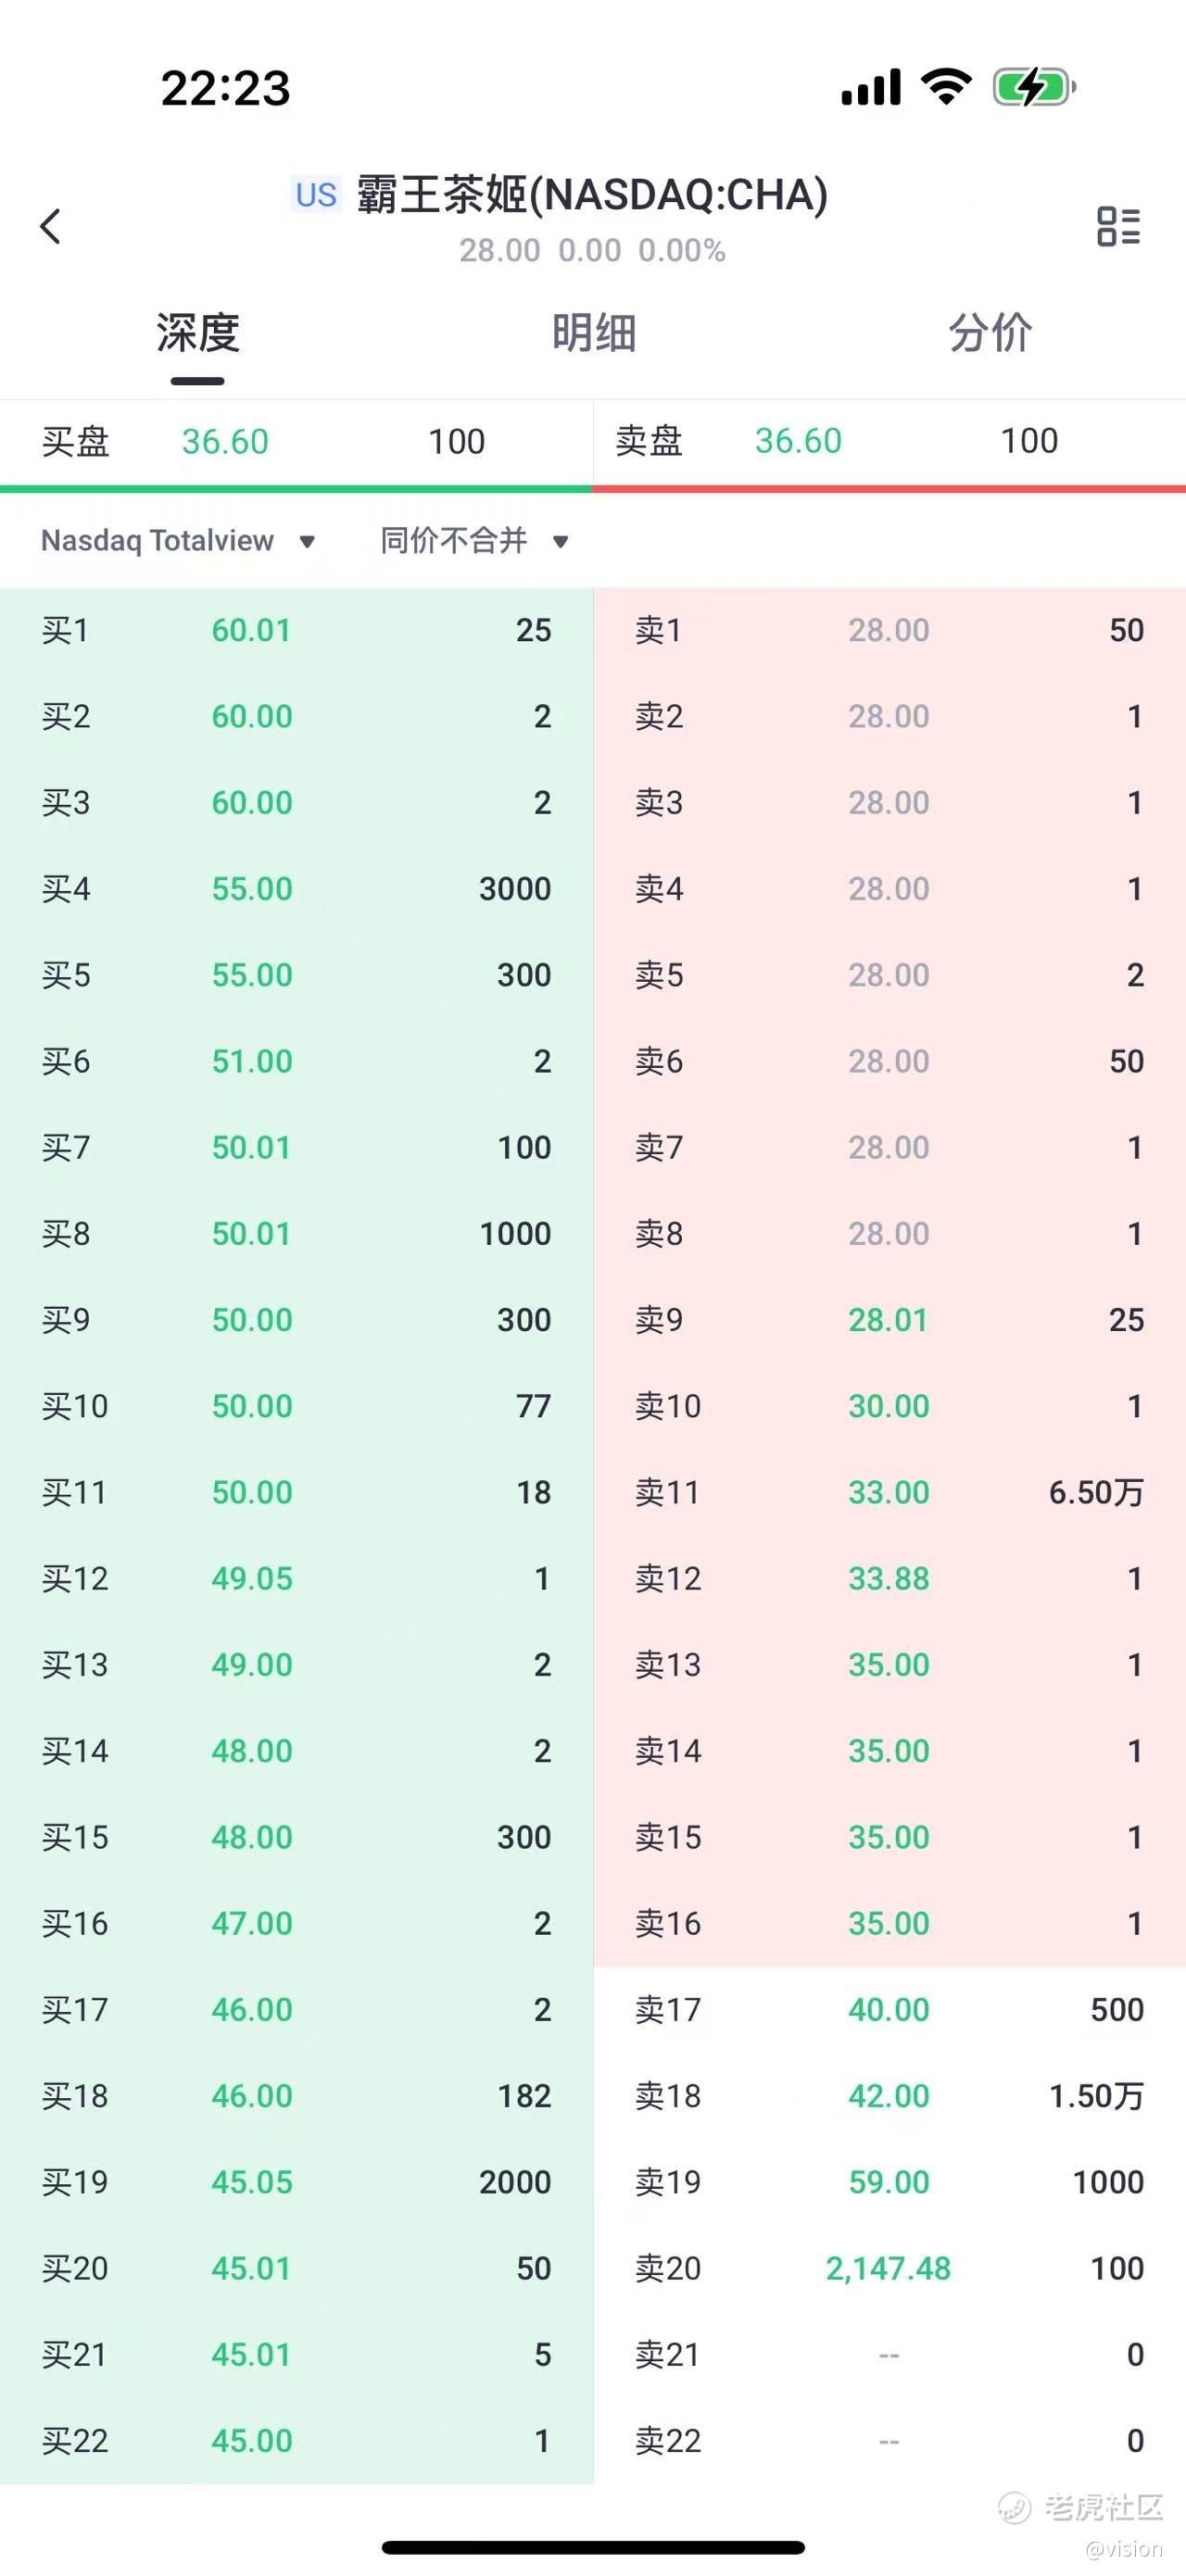Tap the US market badge
Viewport: 1186px width, 2576px height.
click(x=316, y=195)
